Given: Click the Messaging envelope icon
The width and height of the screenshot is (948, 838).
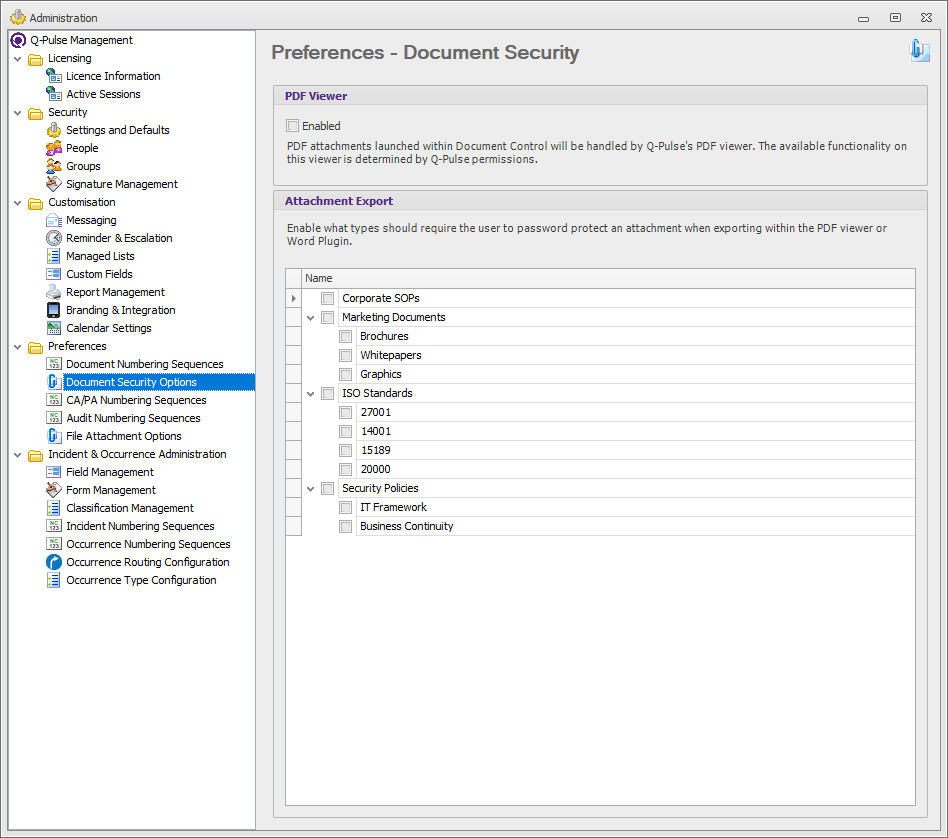Looking at the screenshot, I should point(54,220).
